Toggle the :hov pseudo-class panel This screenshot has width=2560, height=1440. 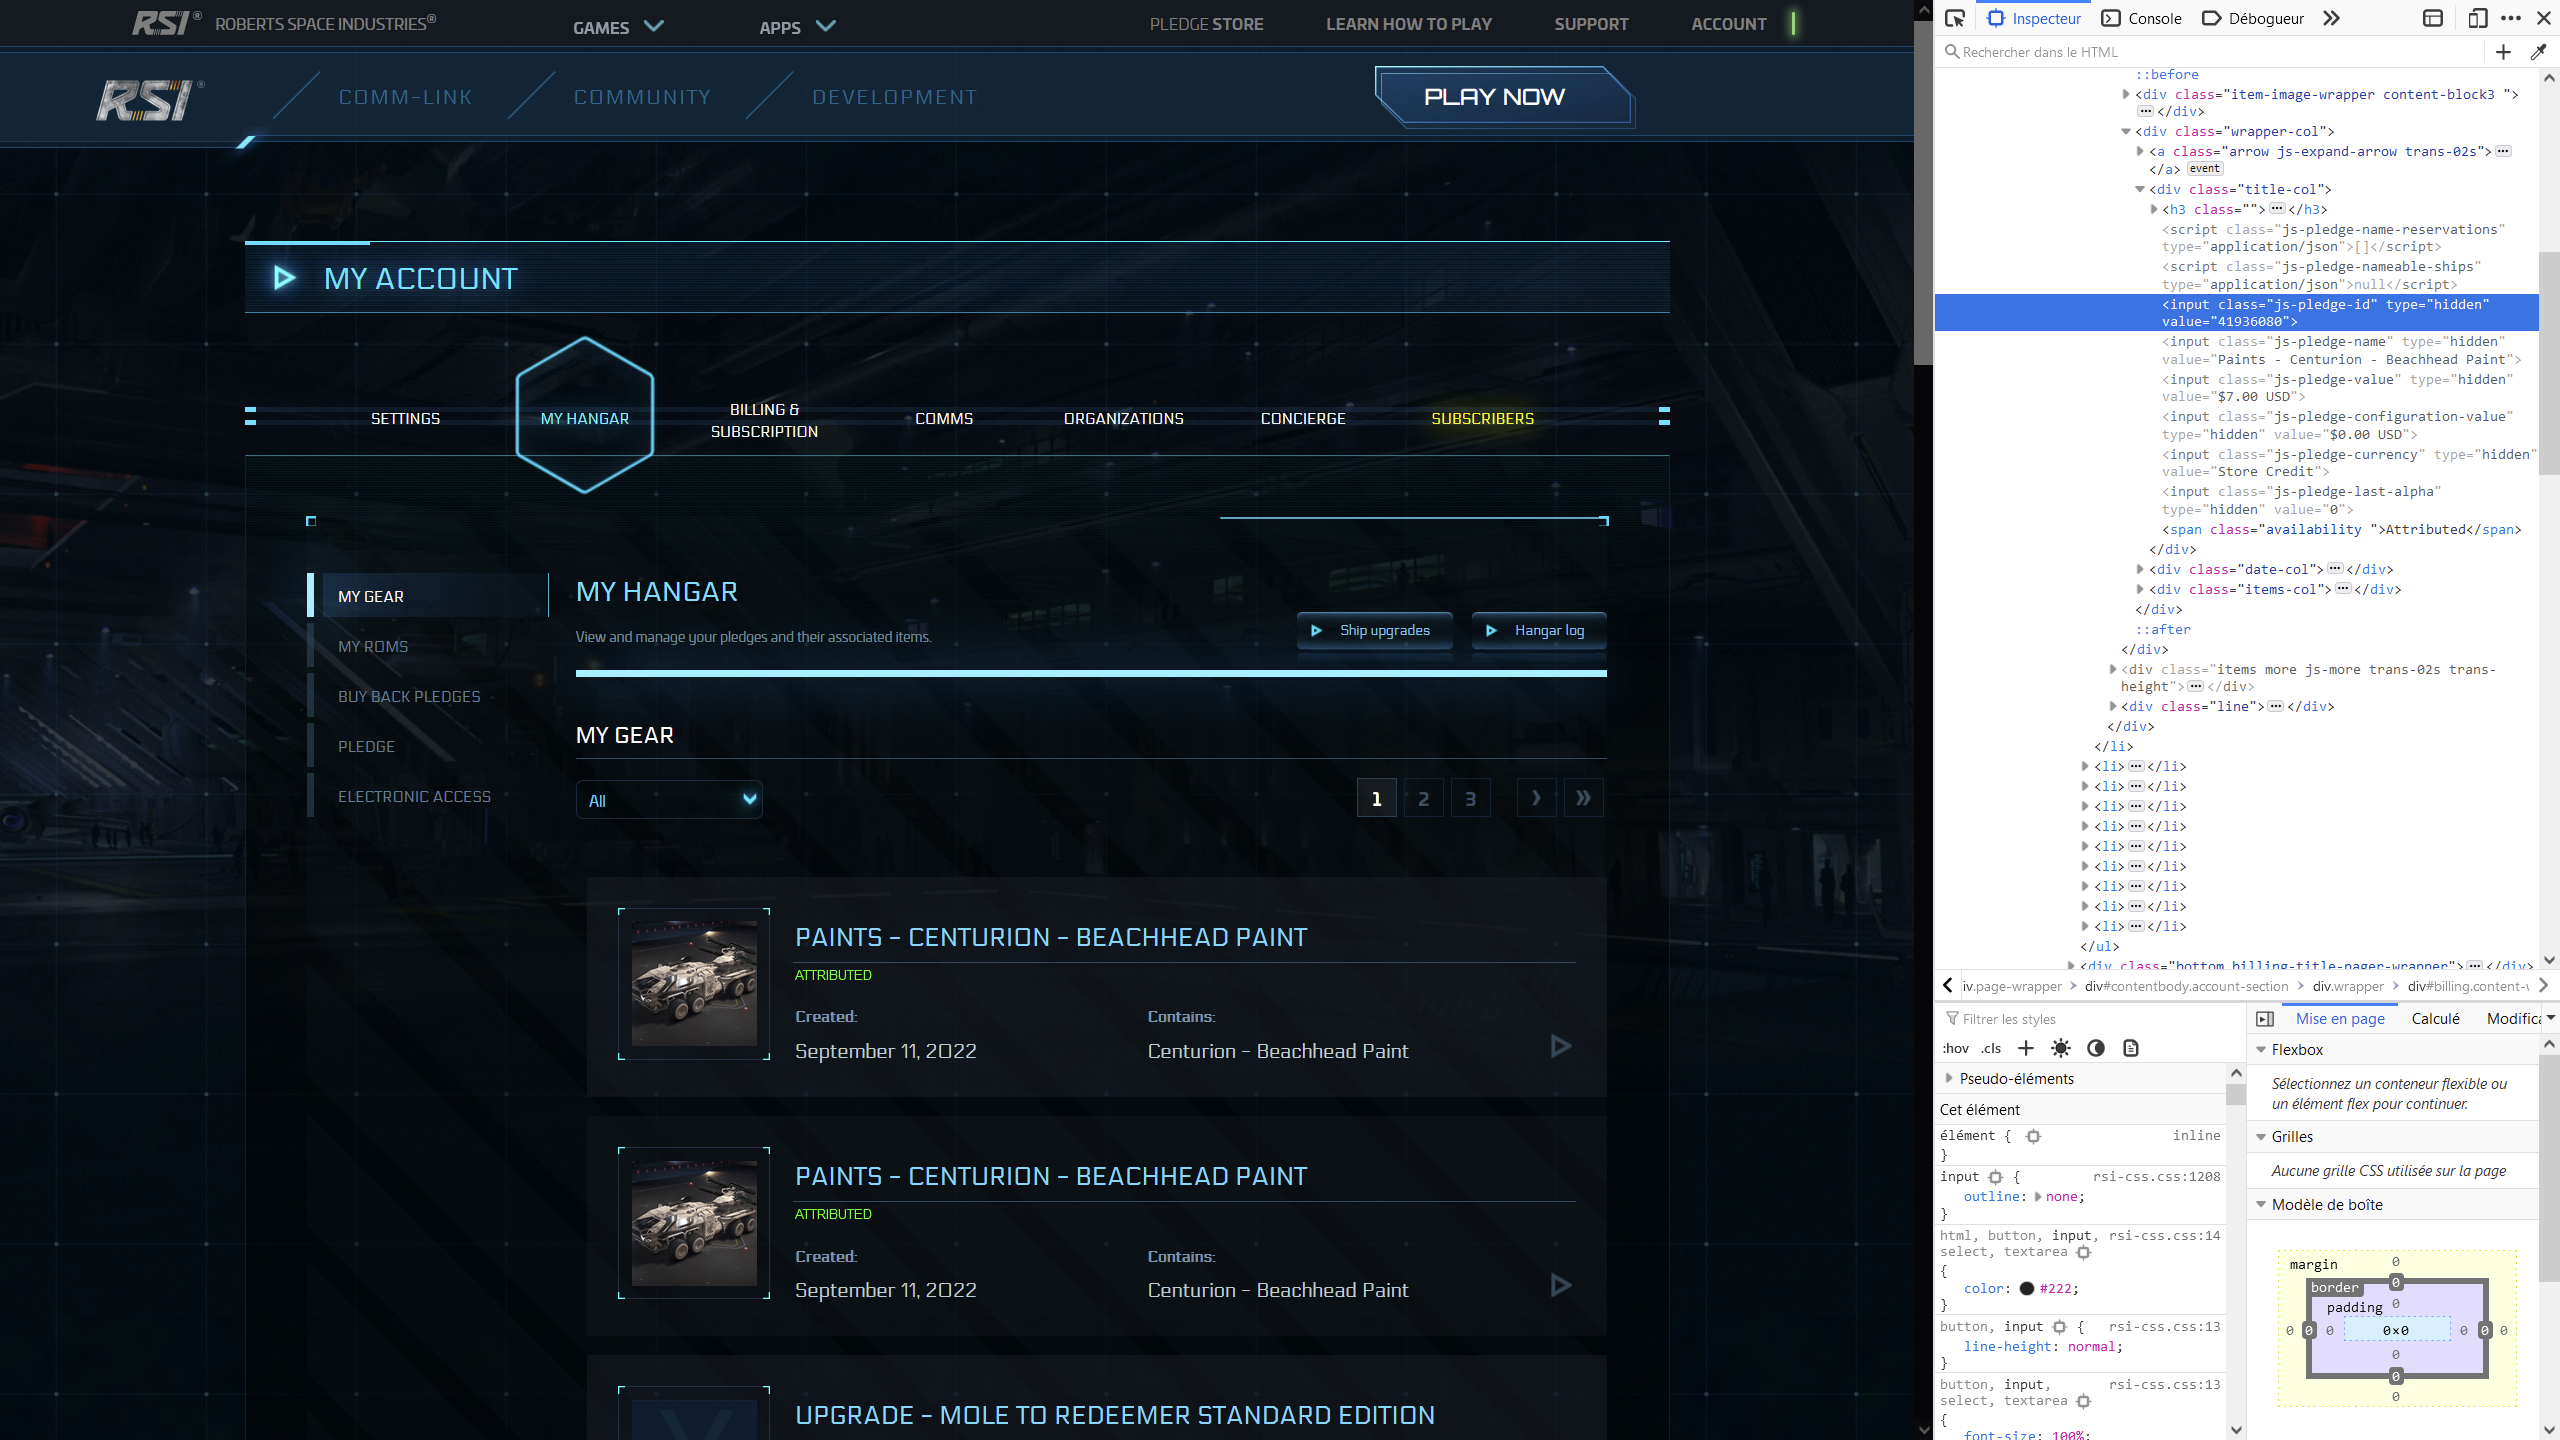tap(1956, 1048)
